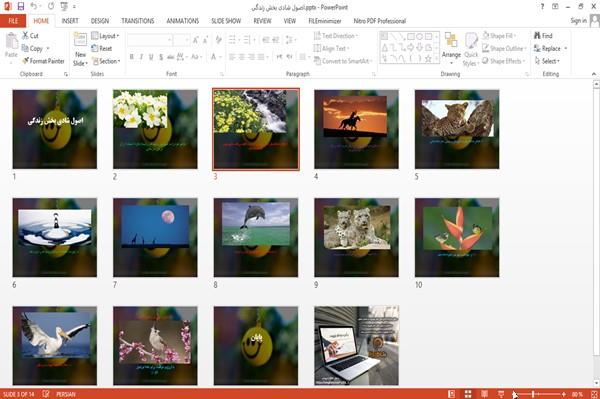Open the font size combo box
Viewport: 600px width, 399px height.
tap(181, 40)
